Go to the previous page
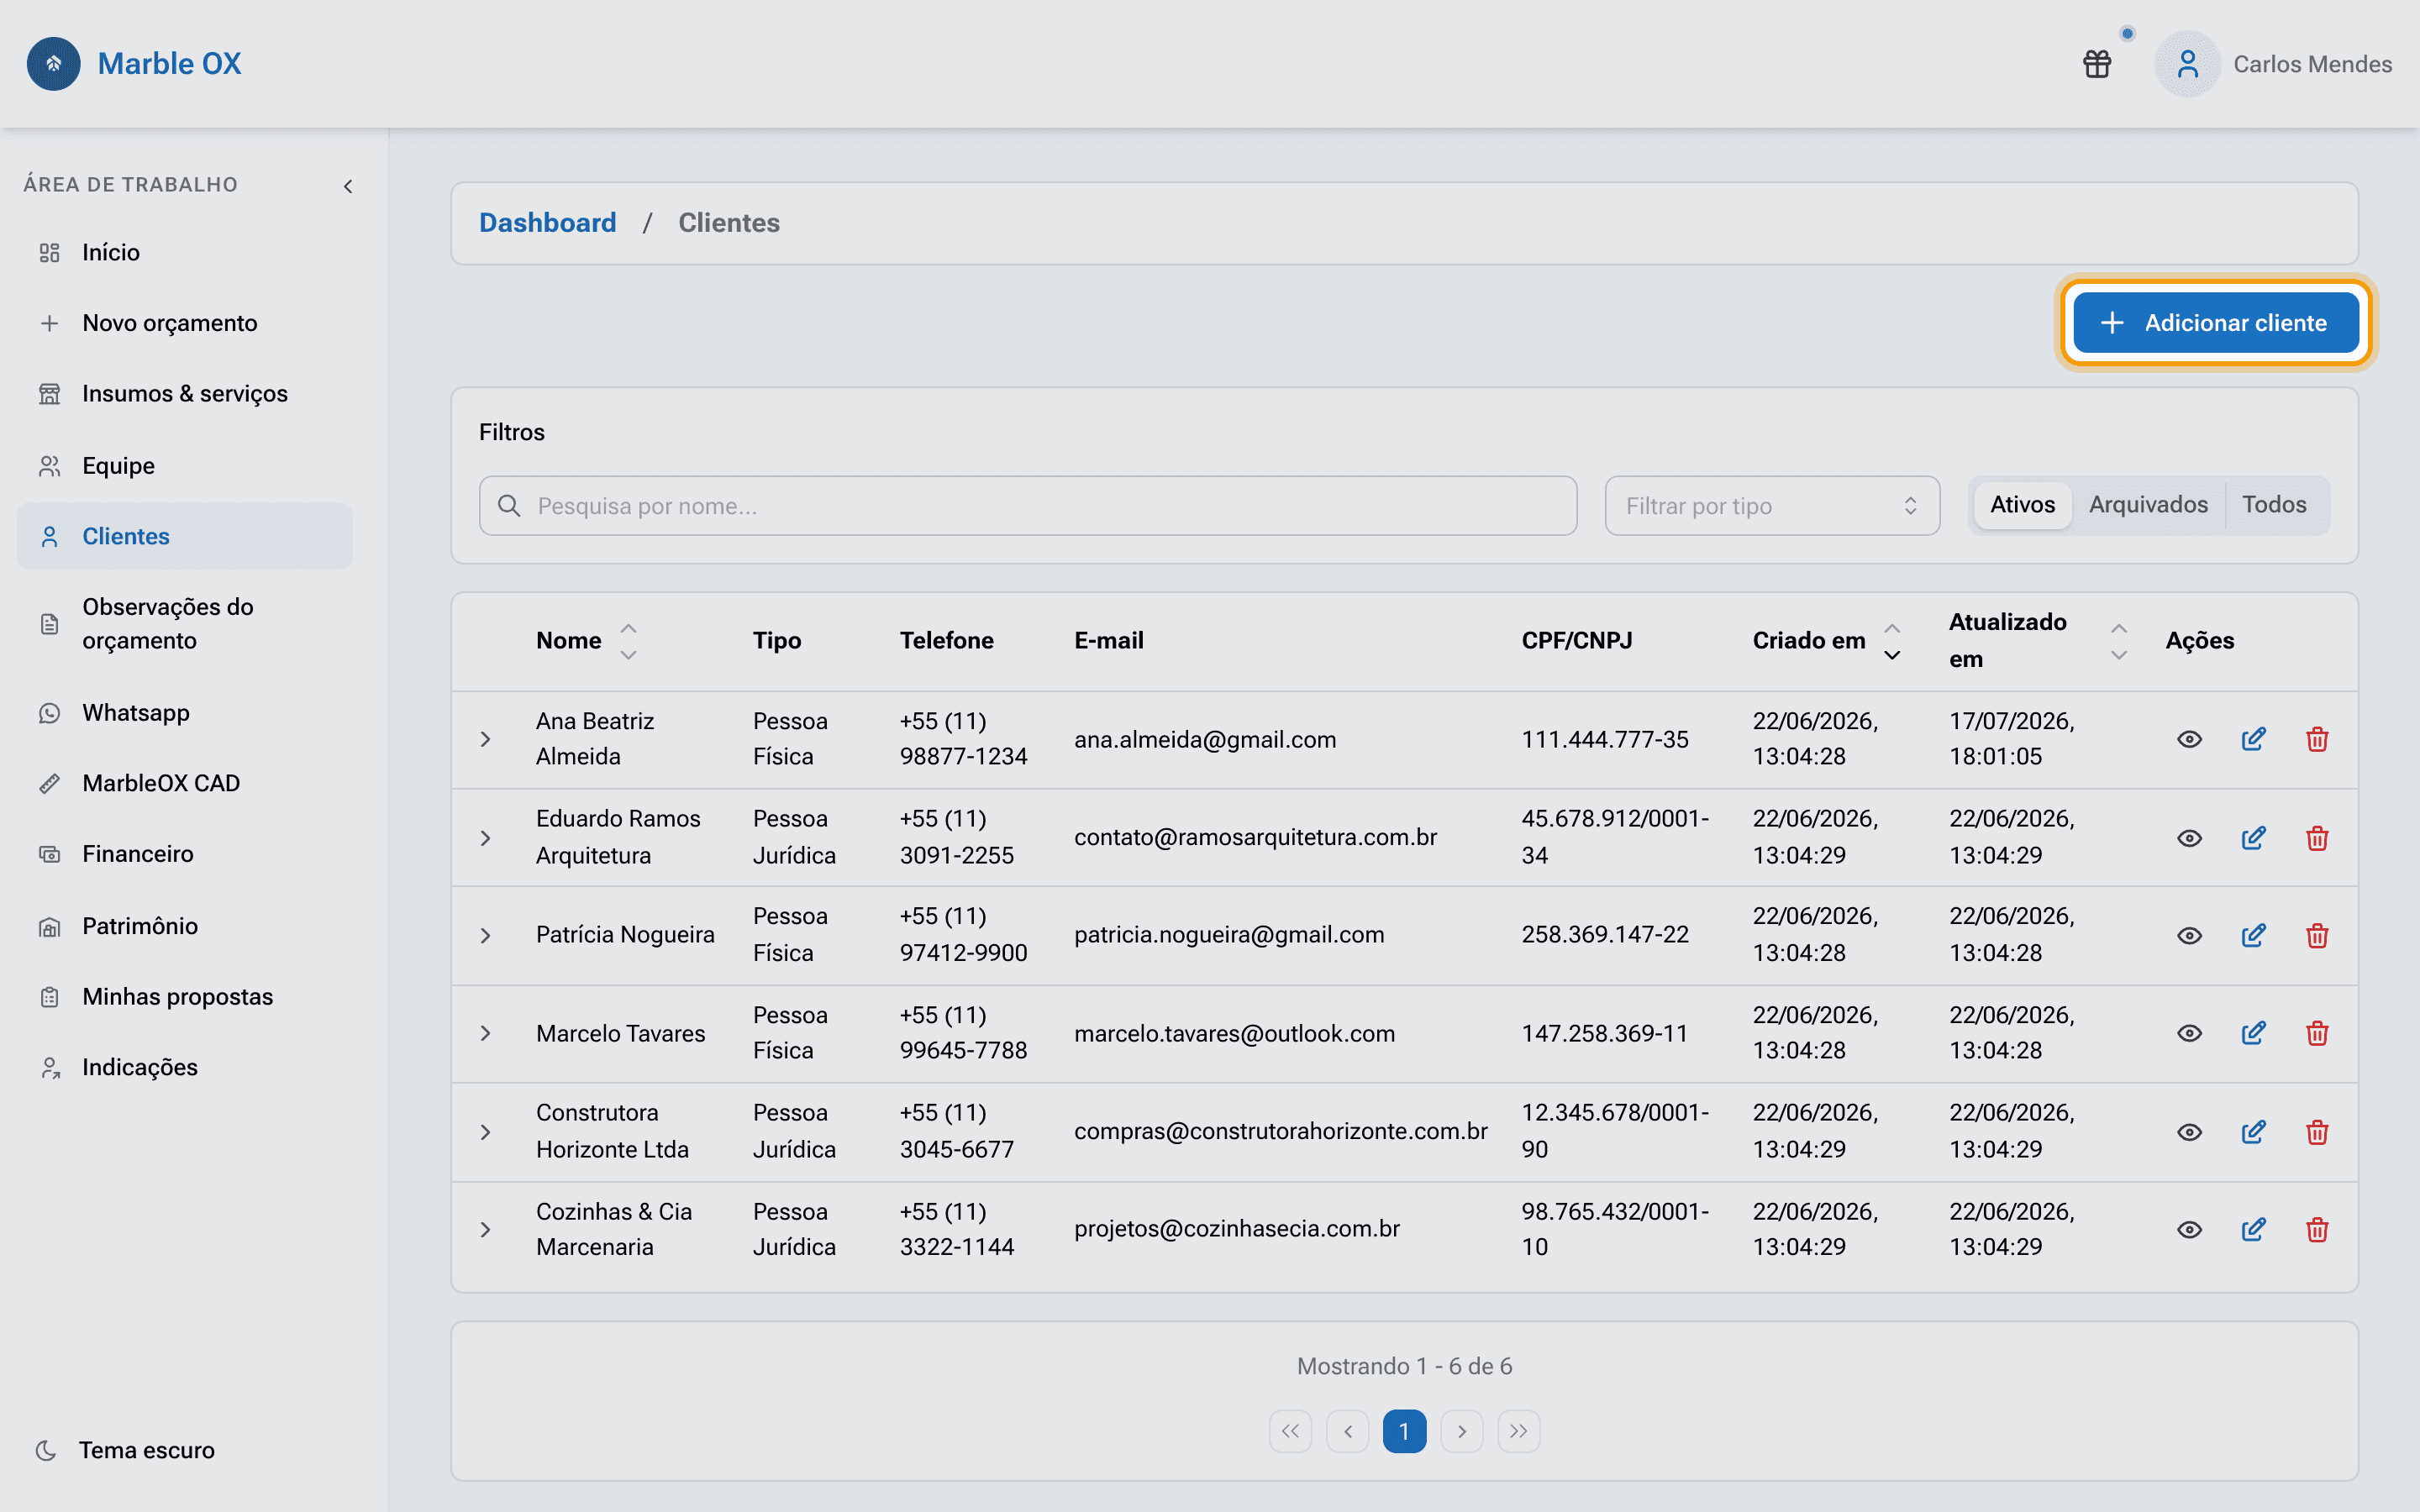2420x1512 pixels. (1347, 1431)
